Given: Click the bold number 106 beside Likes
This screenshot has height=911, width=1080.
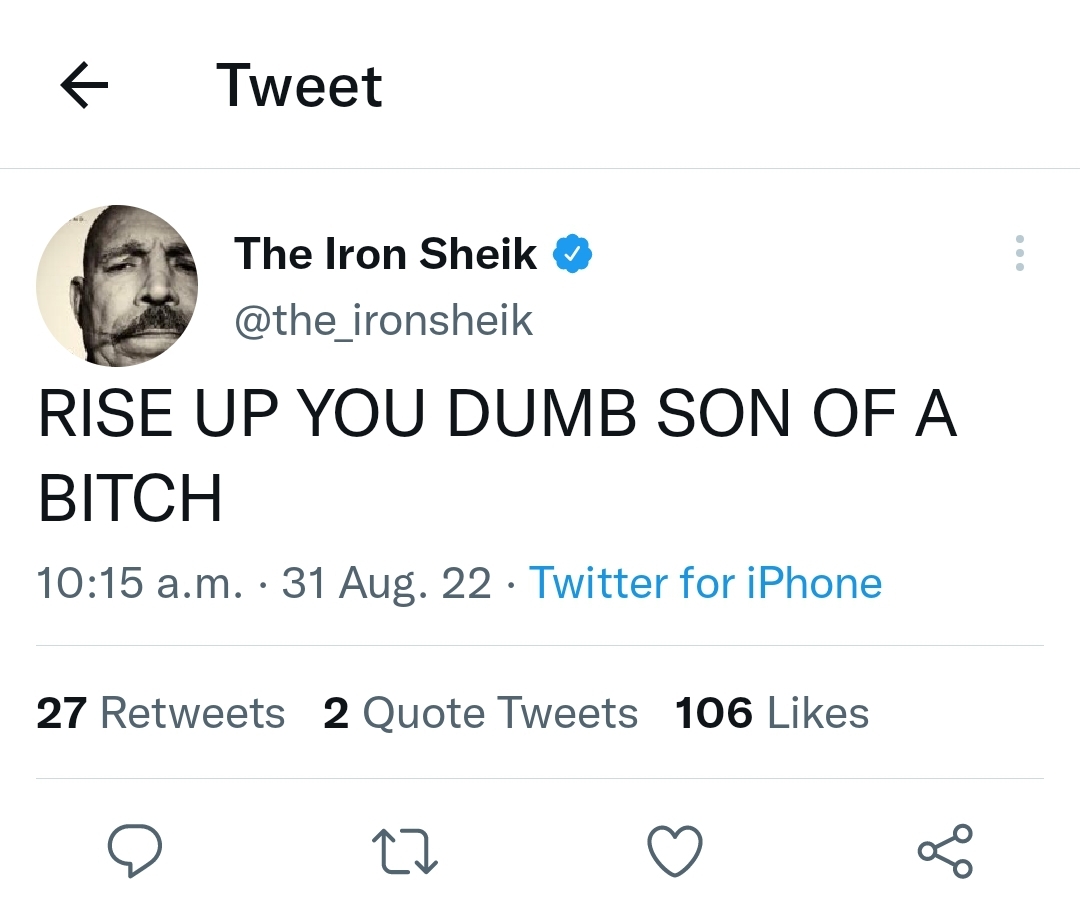Looking at the screenshot, I should click(x=714, y=713).
